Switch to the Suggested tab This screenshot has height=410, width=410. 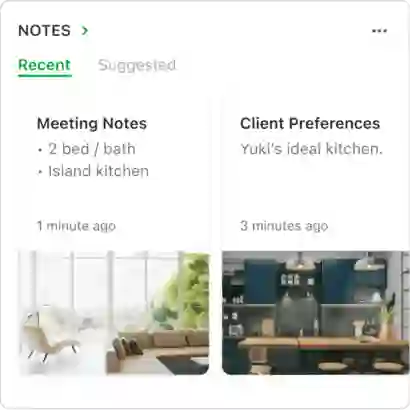137,65
